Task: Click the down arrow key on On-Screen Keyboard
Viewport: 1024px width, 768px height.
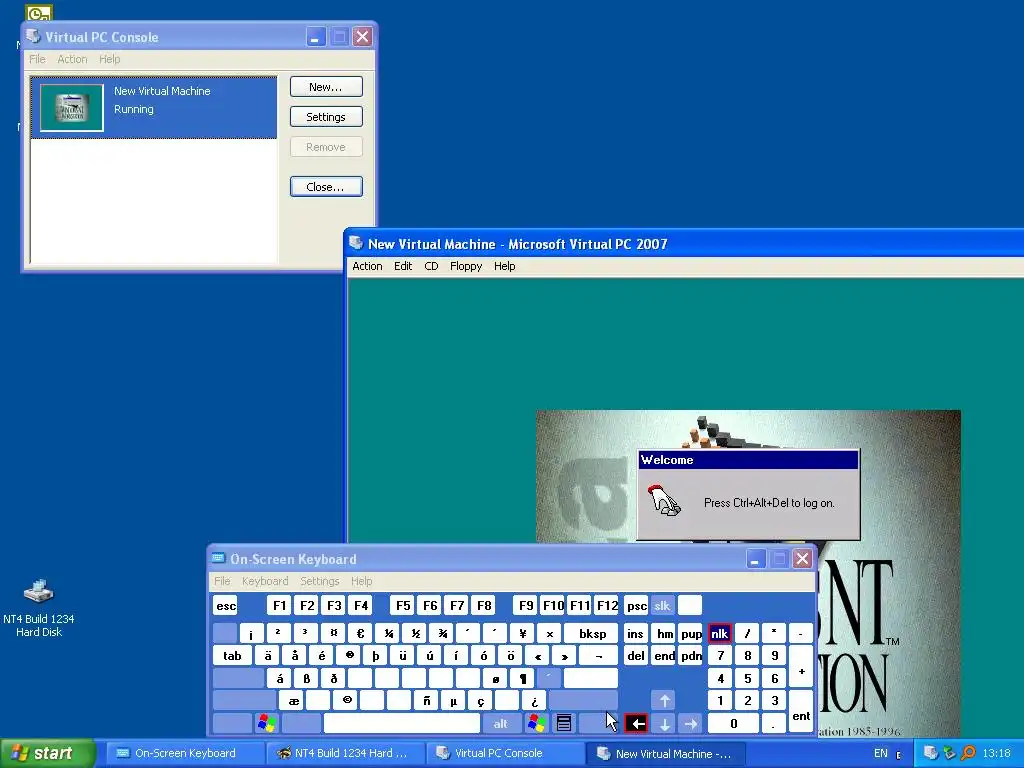Action: tap(664, 724)
